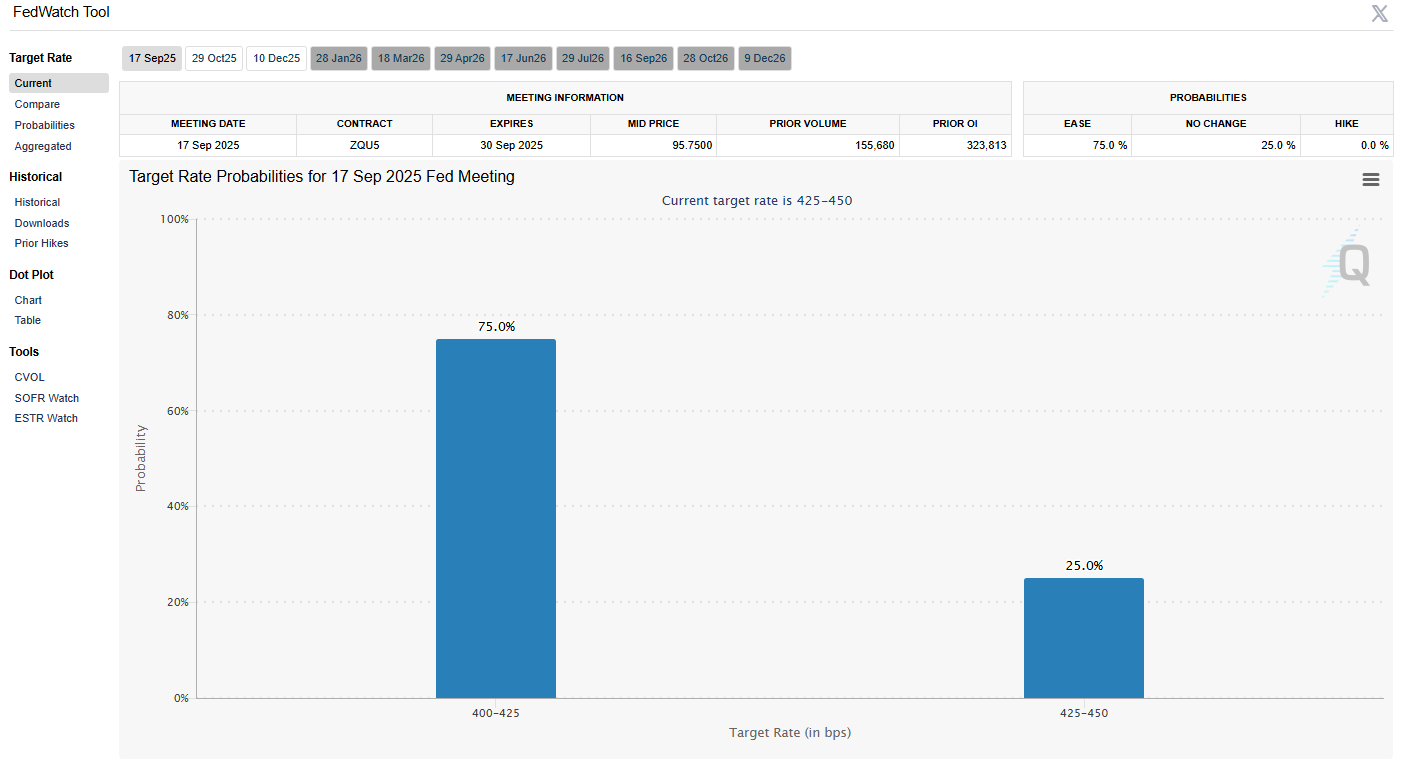Click the X (Twitter) share icon

point(1379,14)
